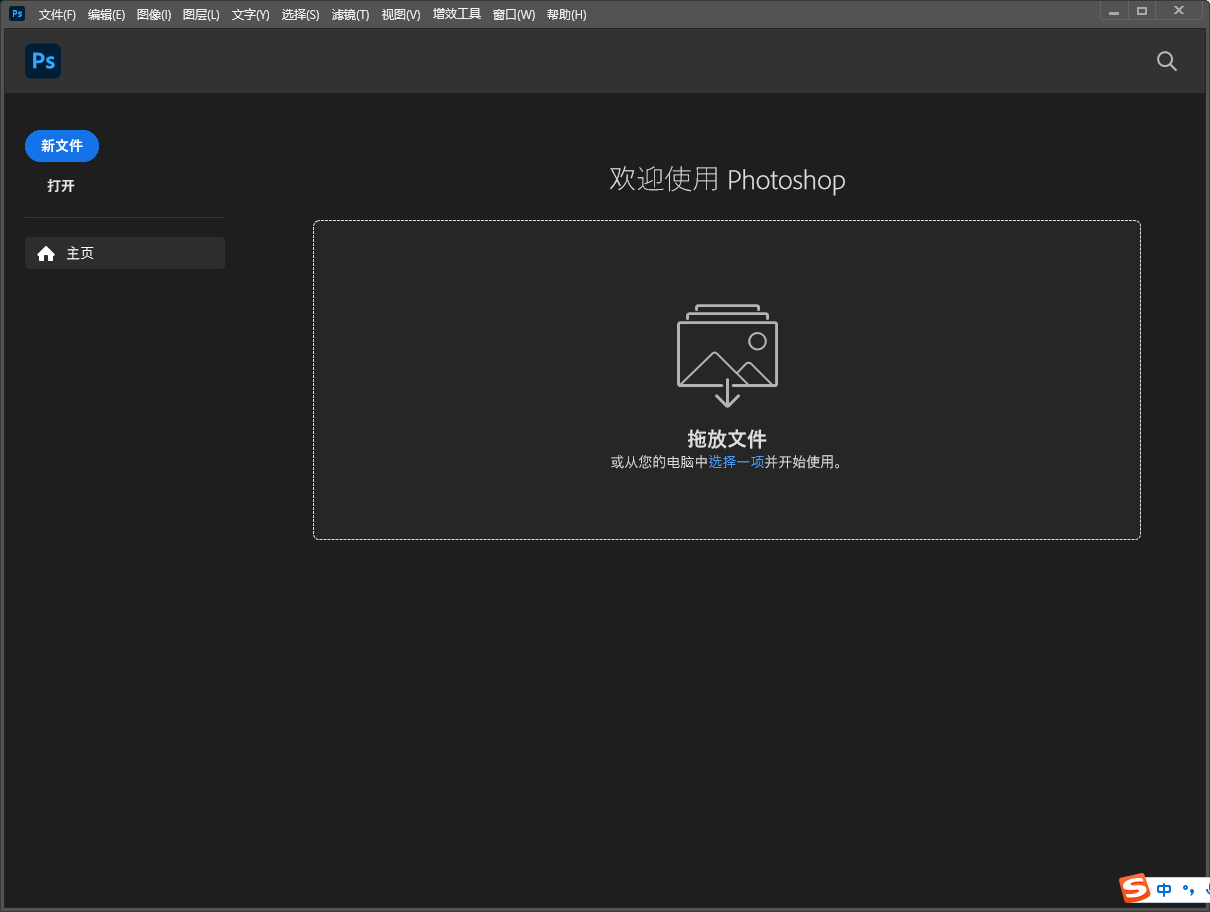This screenshot has height=912, width=1210.
Task: Open the 图像(I) menu
Action: click(153, 14)
